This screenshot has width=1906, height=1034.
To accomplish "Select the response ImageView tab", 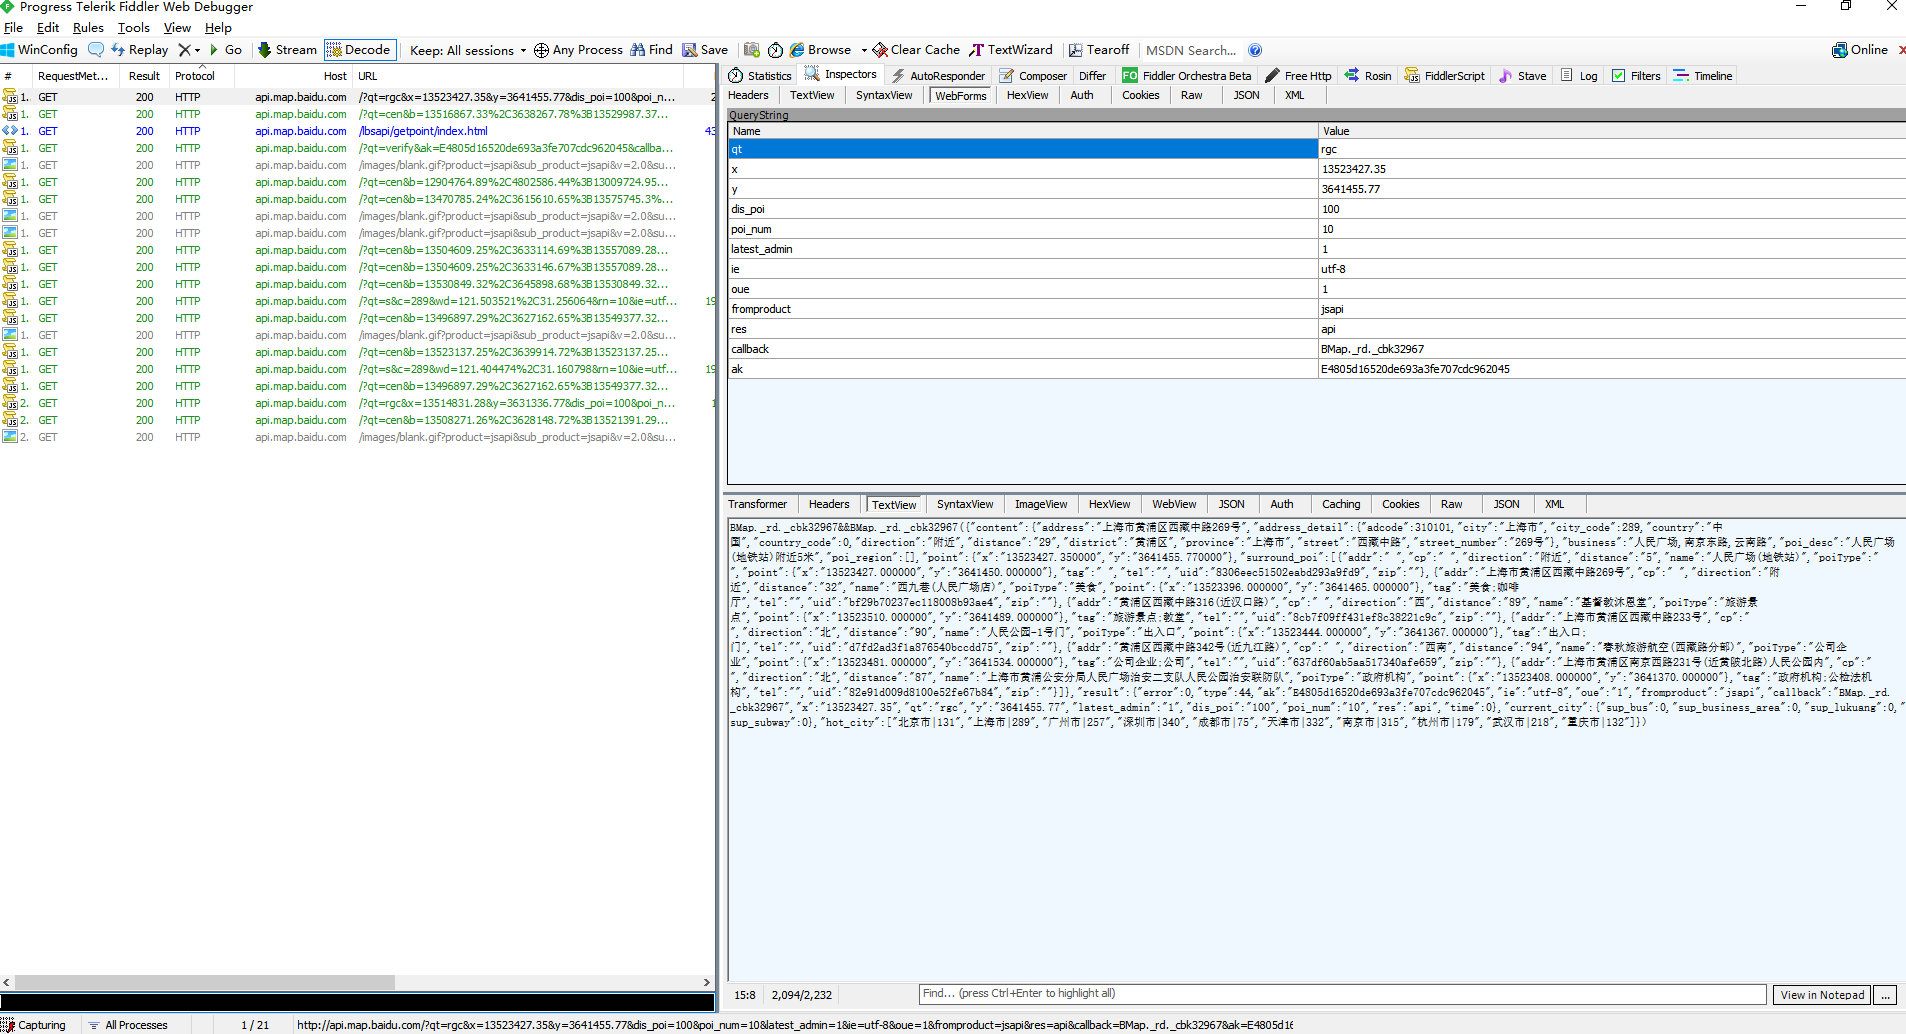I will (1041, 504).
